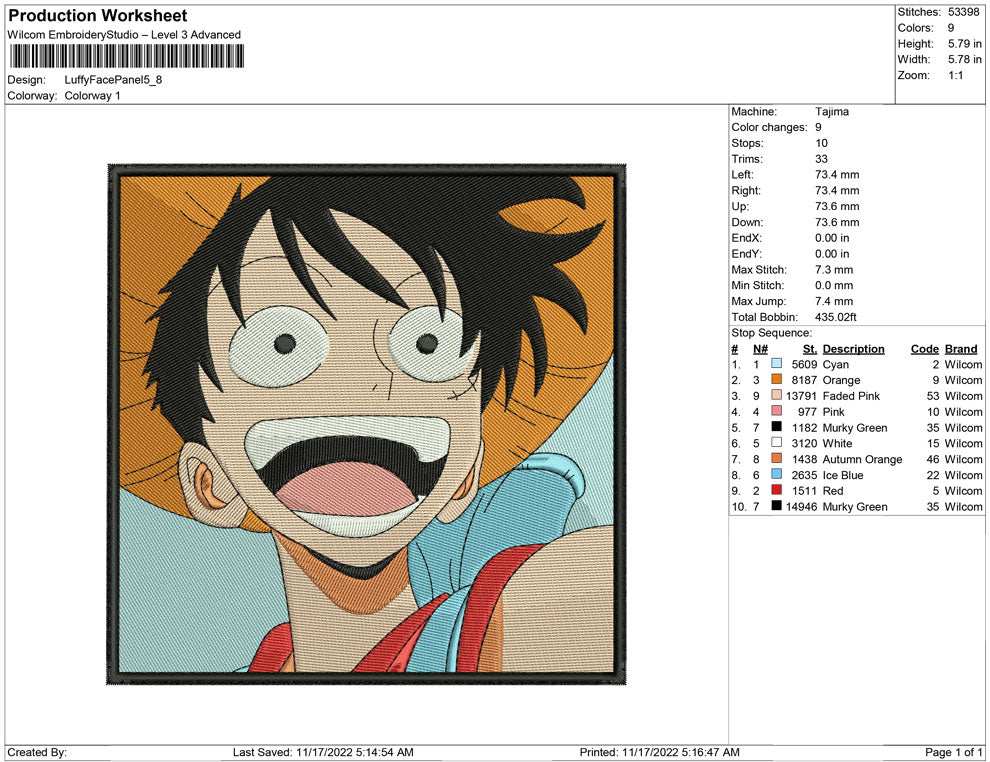The width and height of the screenshot is (990, 762).
Task: Click the stitches count '53398'
Action: (x=963, y=12)
